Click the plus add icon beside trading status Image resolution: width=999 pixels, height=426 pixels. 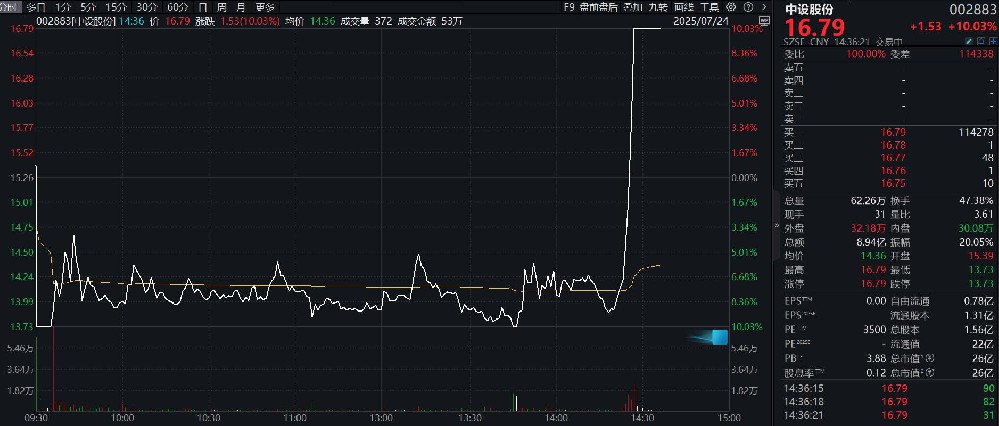993,41
